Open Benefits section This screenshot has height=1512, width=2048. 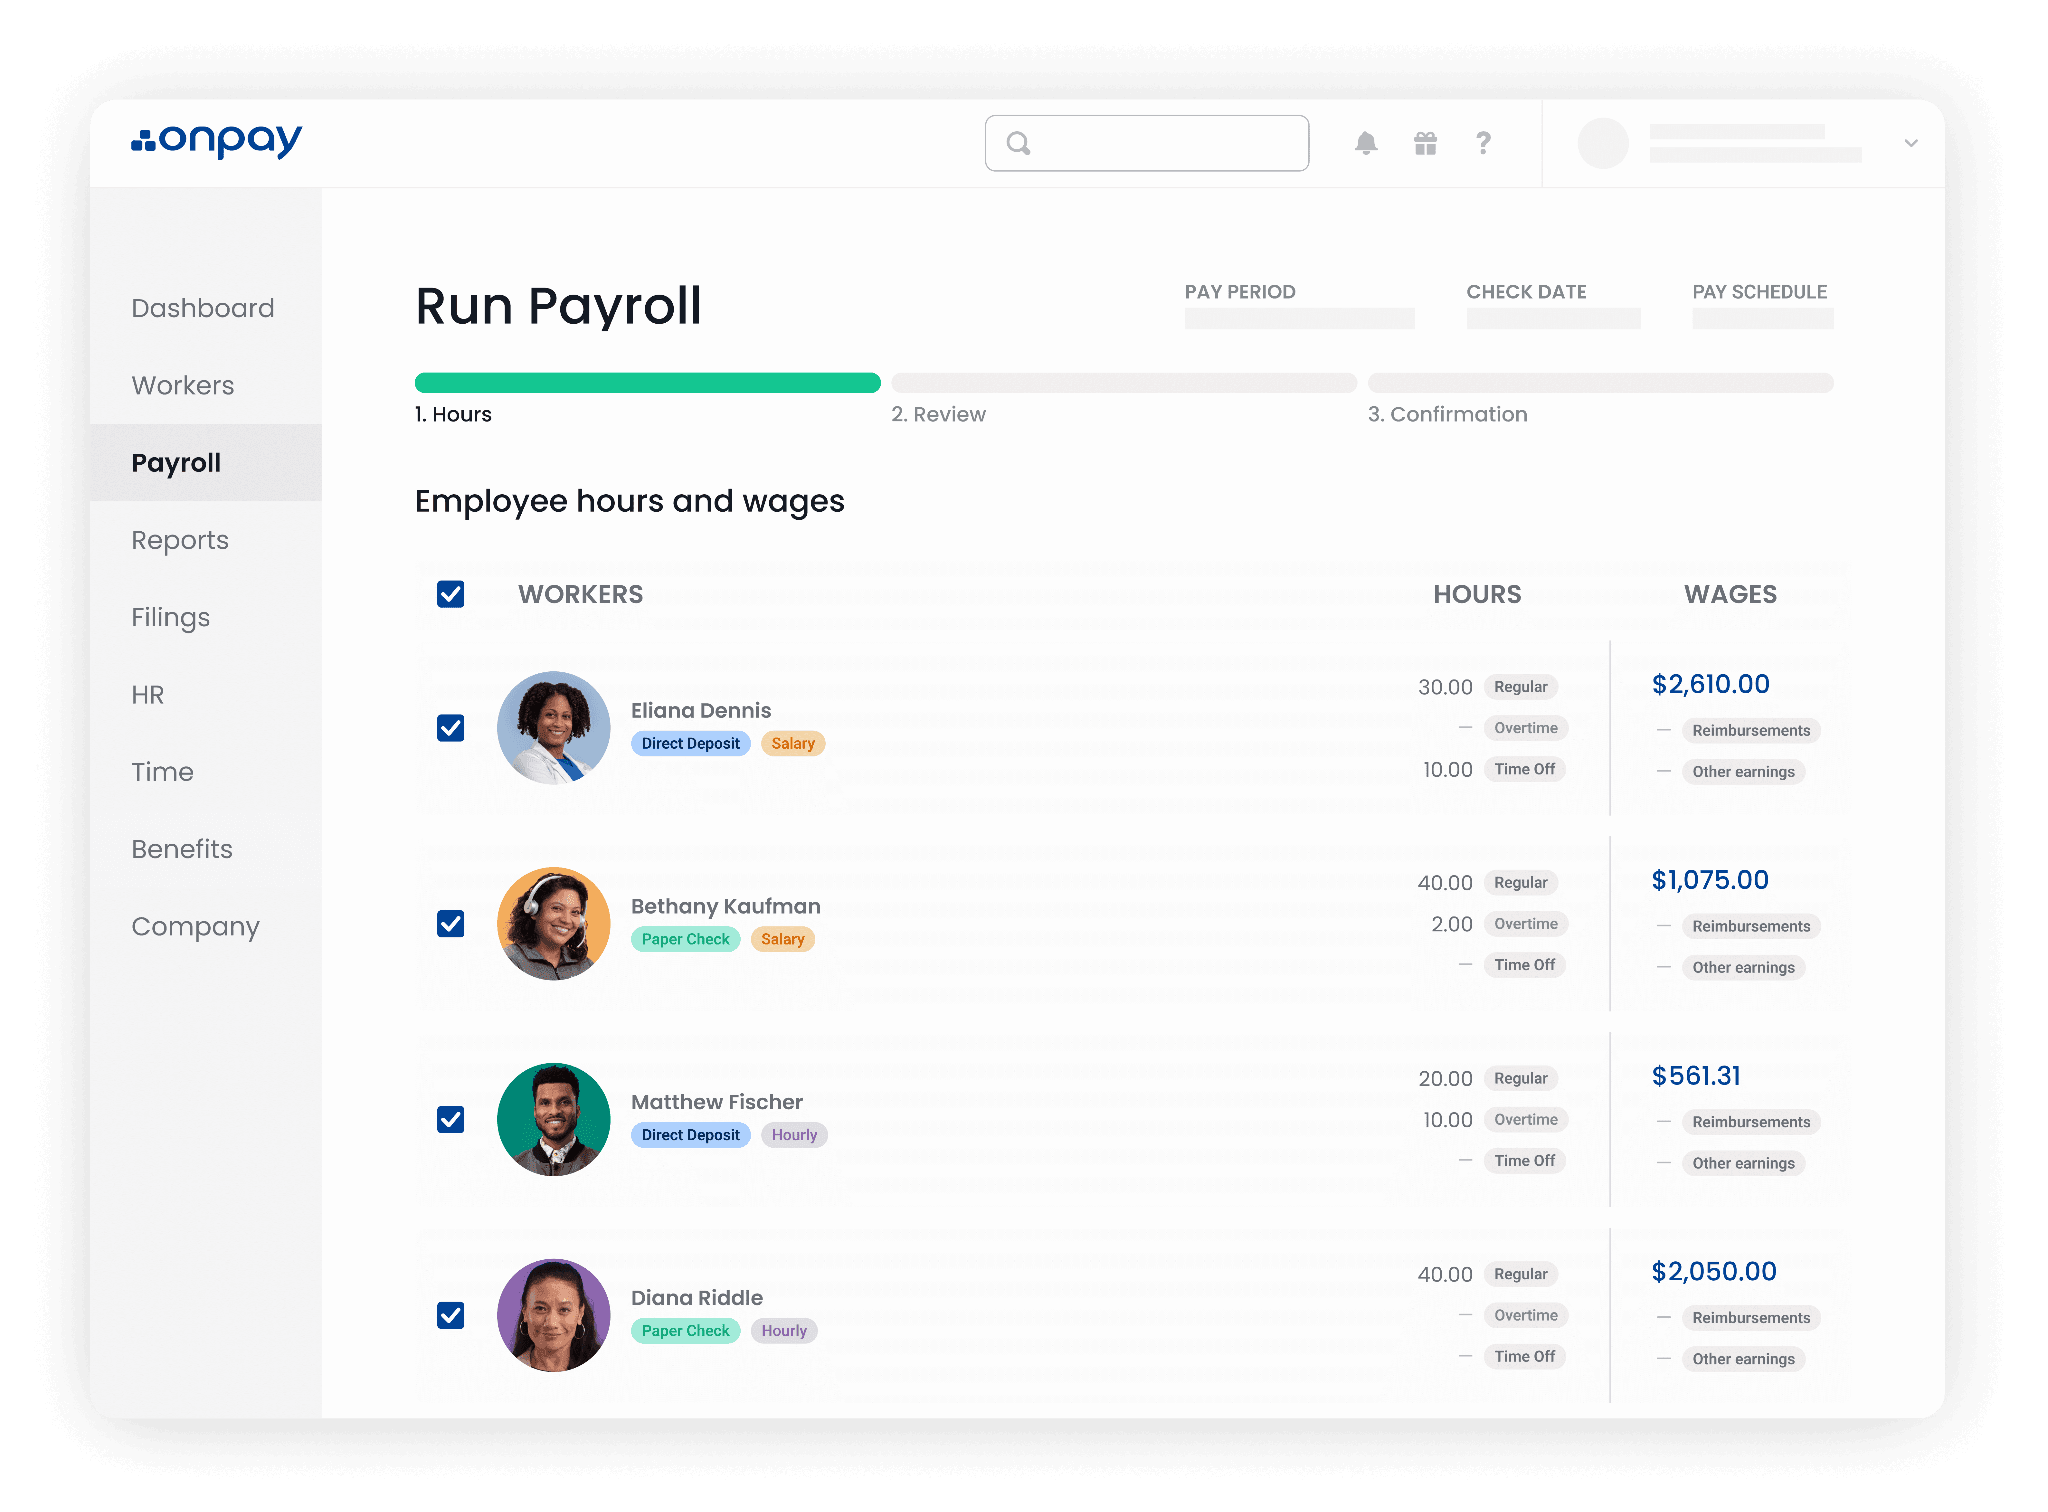[182, 849]
